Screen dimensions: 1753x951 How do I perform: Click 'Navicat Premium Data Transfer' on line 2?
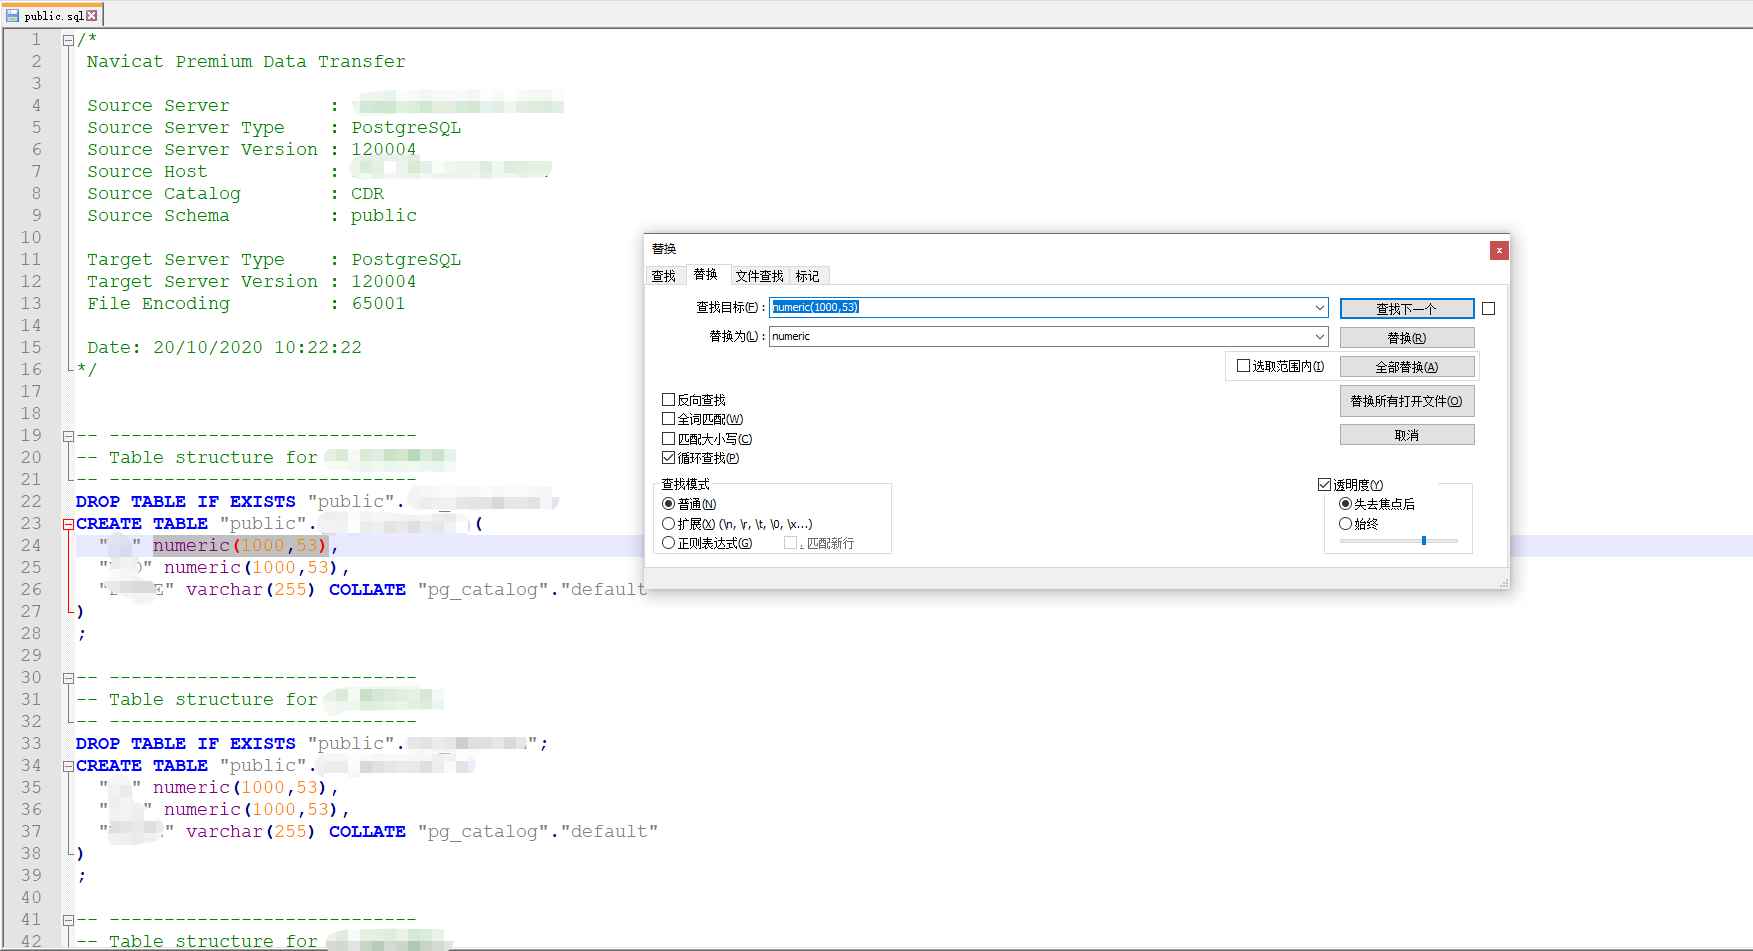[x=246, y=62]
